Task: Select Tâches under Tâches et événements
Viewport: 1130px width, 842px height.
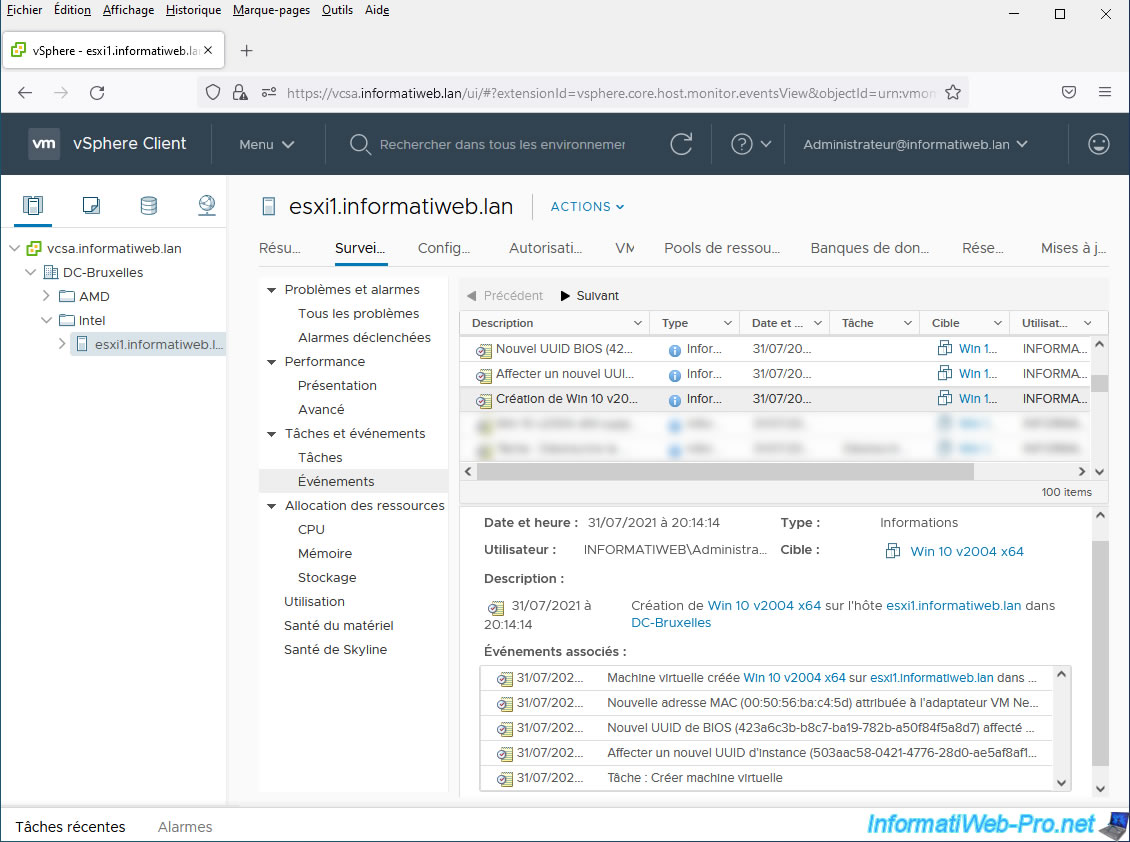Action: tap(320, 458)
